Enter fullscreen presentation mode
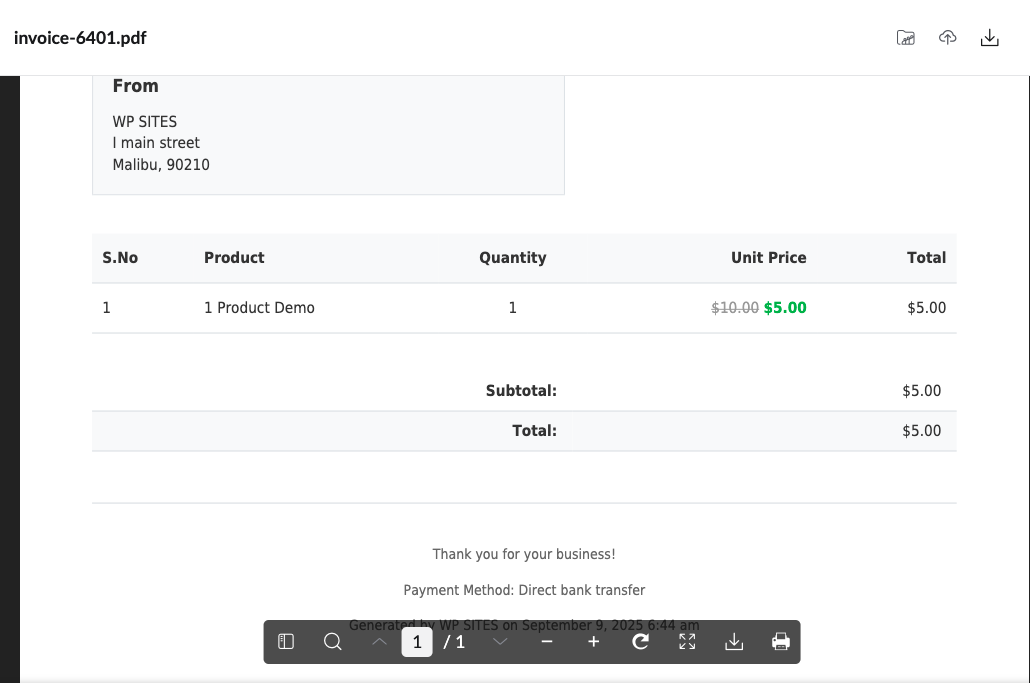This screenshot has width=1030, height=683. [687, 642]
